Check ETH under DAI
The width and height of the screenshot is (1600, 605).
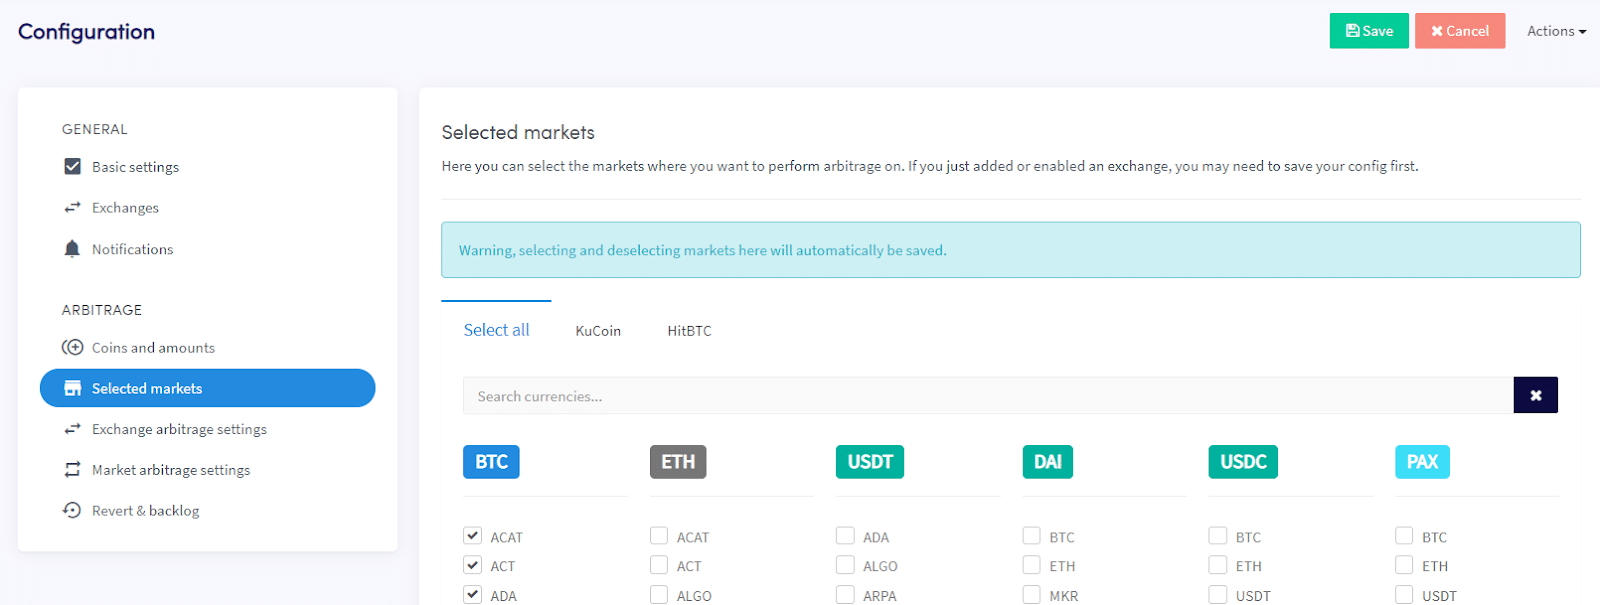pos(1032,565)
